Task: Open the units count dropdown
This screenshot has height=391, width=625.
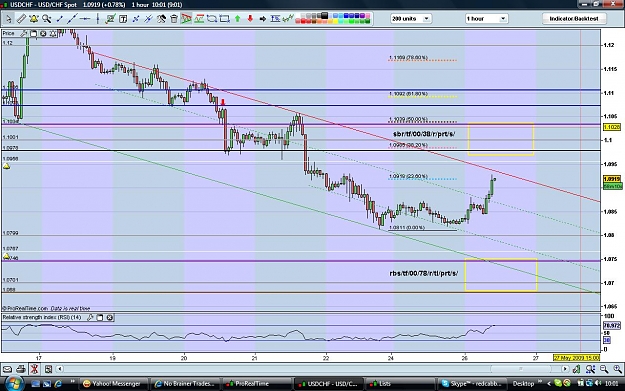Action: pyautogui.click(x=411, y=18)
